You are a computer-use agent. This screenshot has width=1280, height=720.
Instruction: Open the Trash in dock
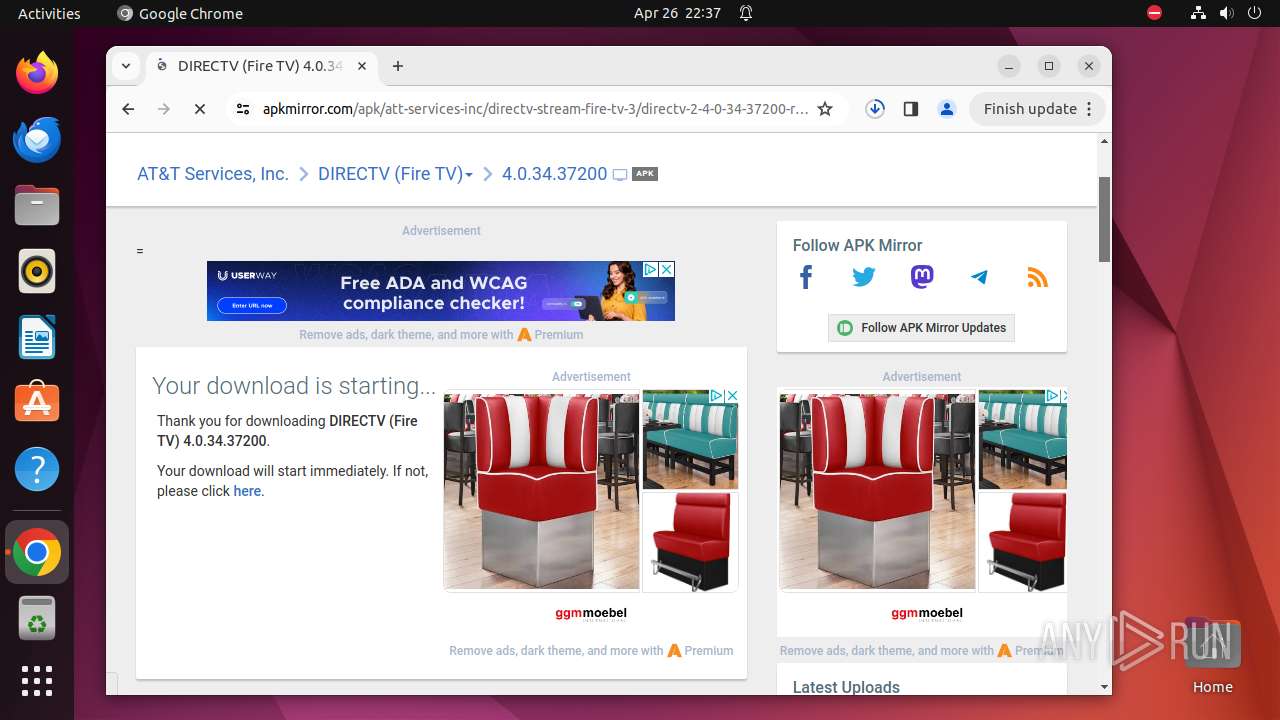click(x=37, y=618)
